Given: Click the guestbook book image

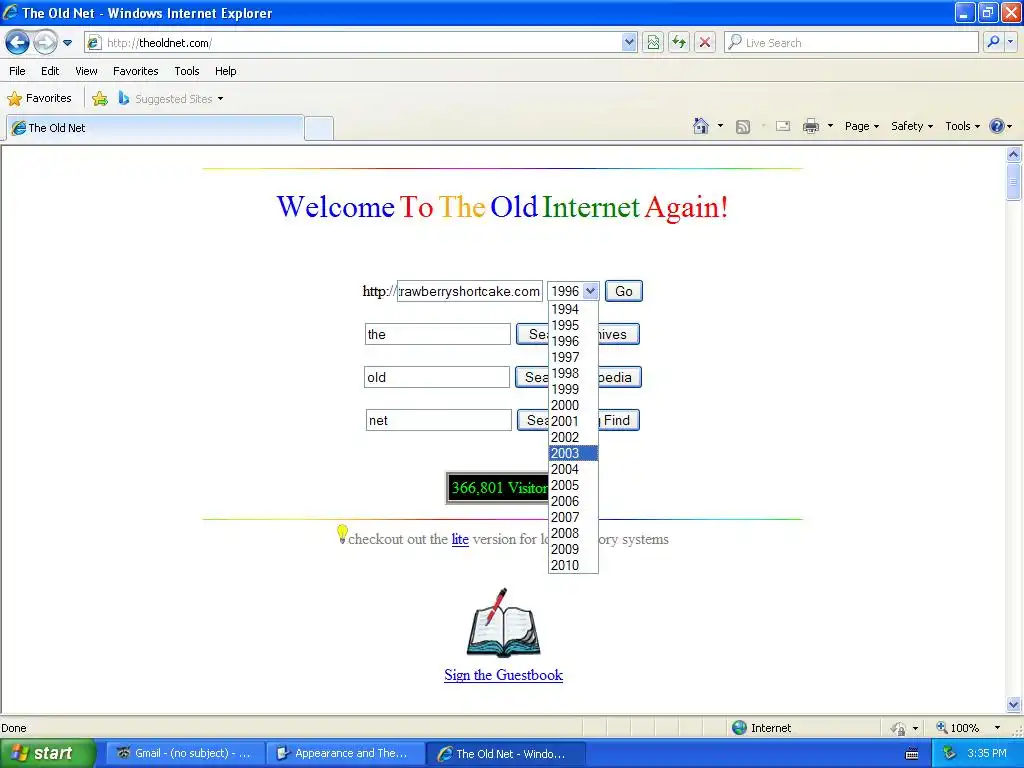Looking at the screenshot, I should click(x=503, y=623).
